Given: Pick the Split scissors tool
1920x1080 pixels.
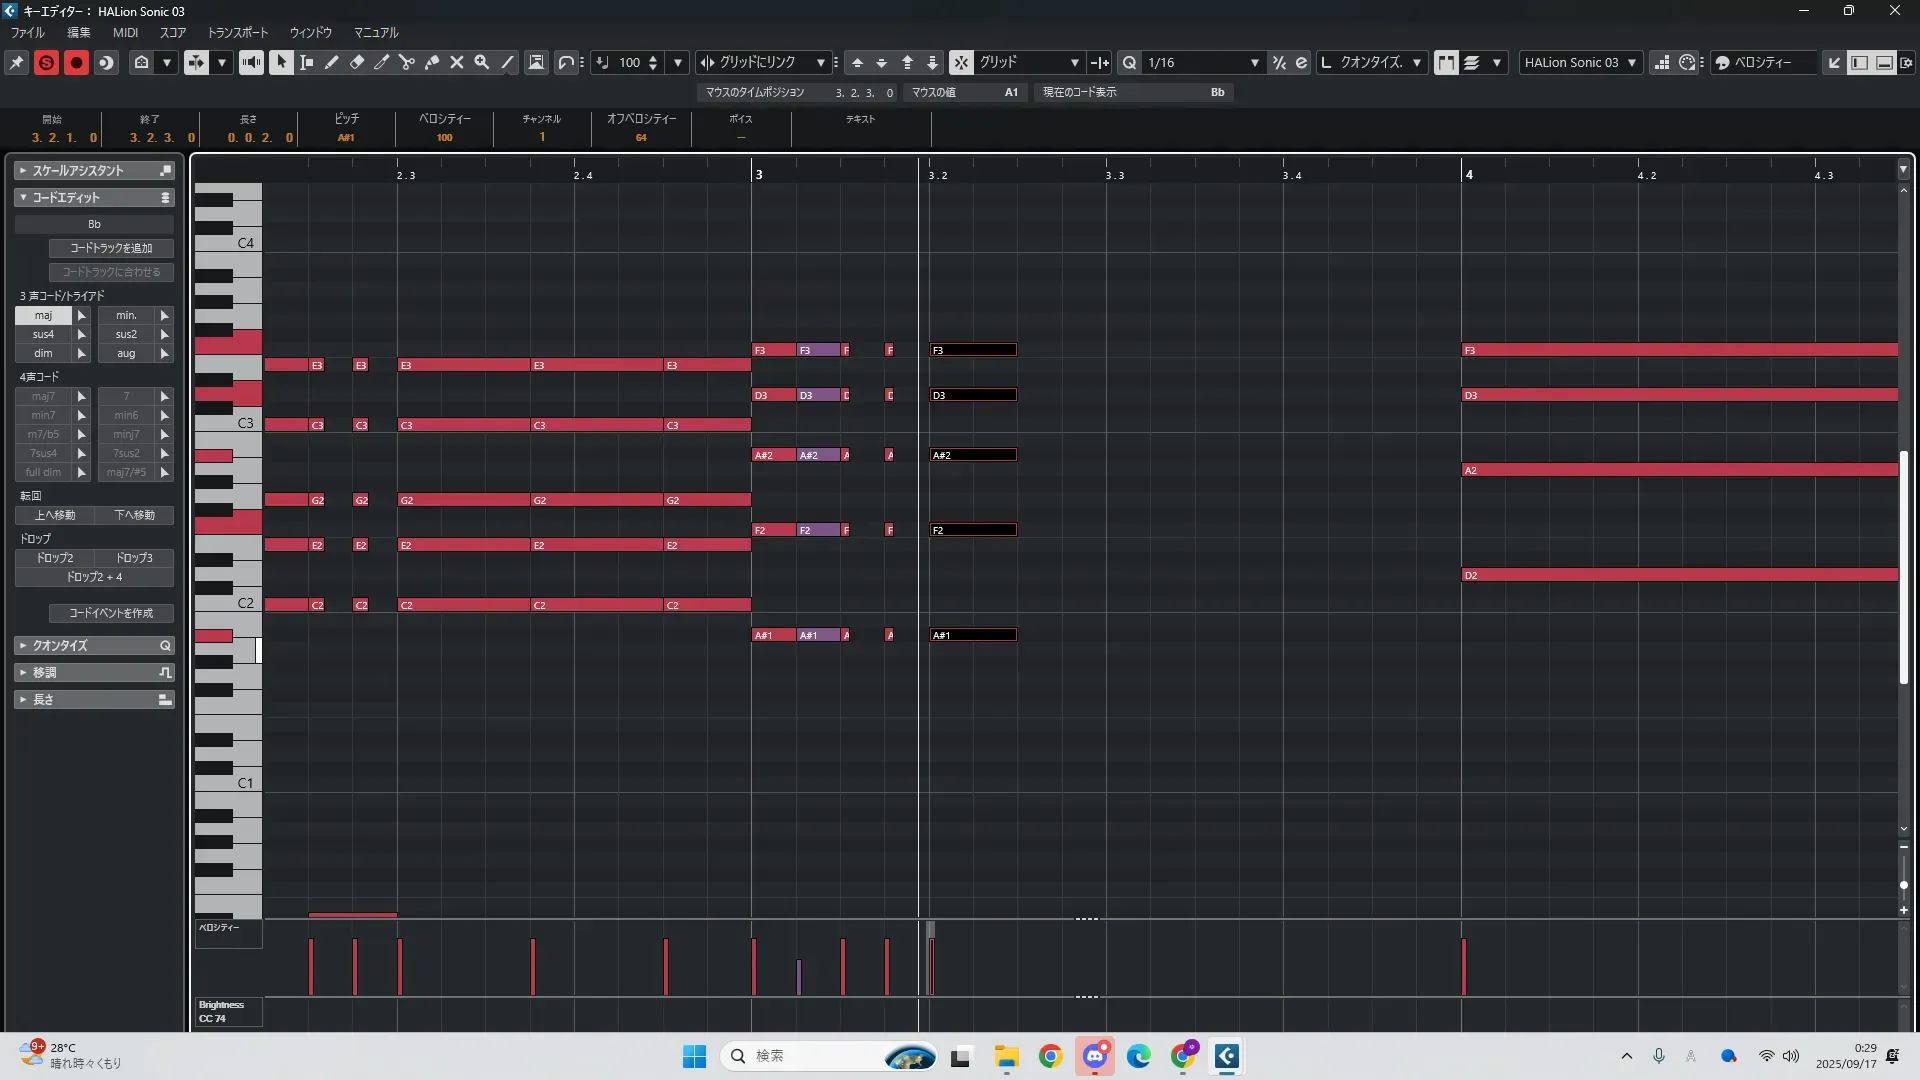Looking at the screenshot, I should [407, 62].
